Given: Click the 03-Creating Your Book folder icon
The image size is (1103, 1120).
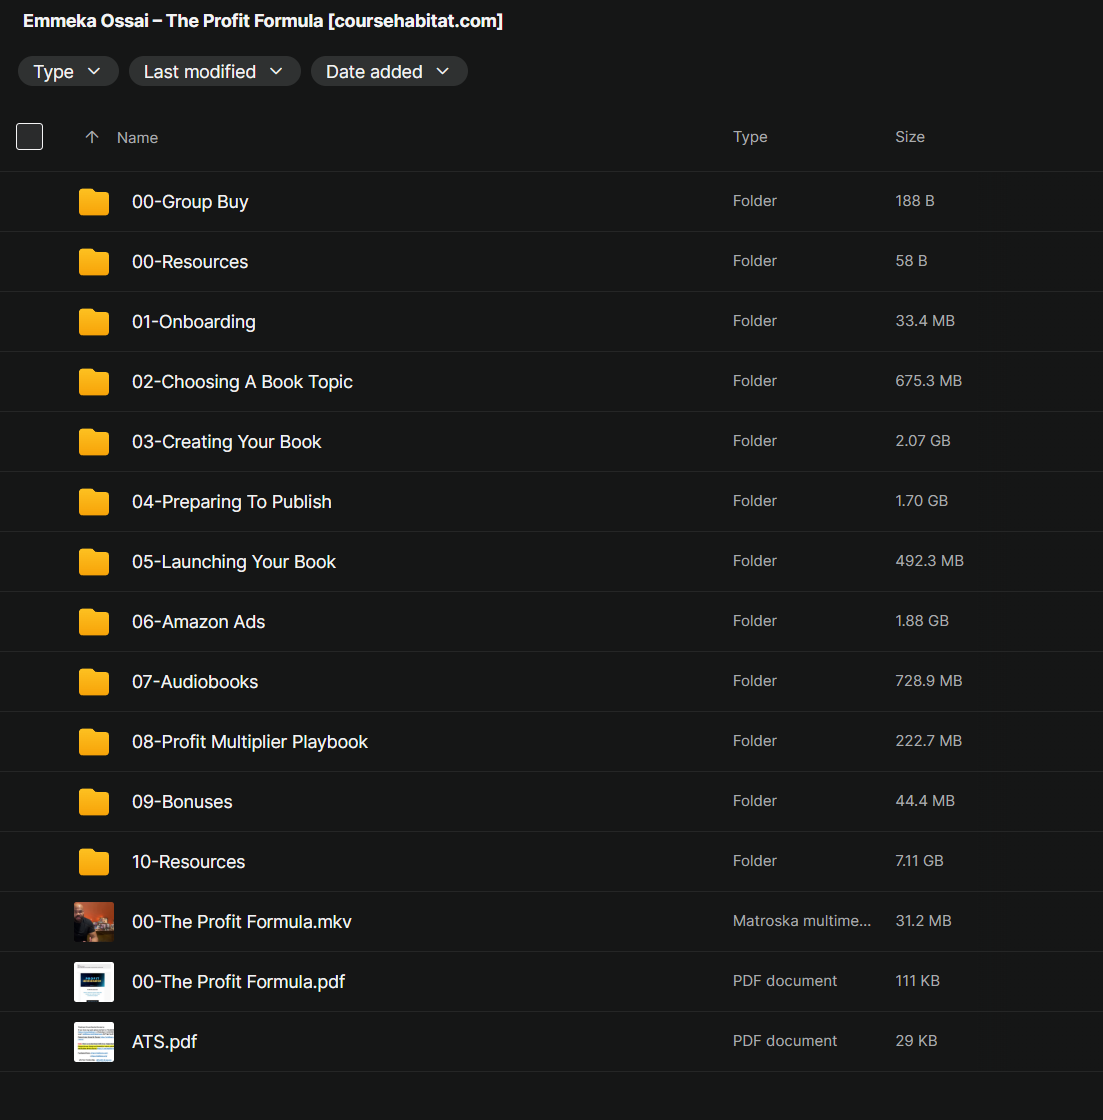Looking at the screenshot, I should (94, 442).
